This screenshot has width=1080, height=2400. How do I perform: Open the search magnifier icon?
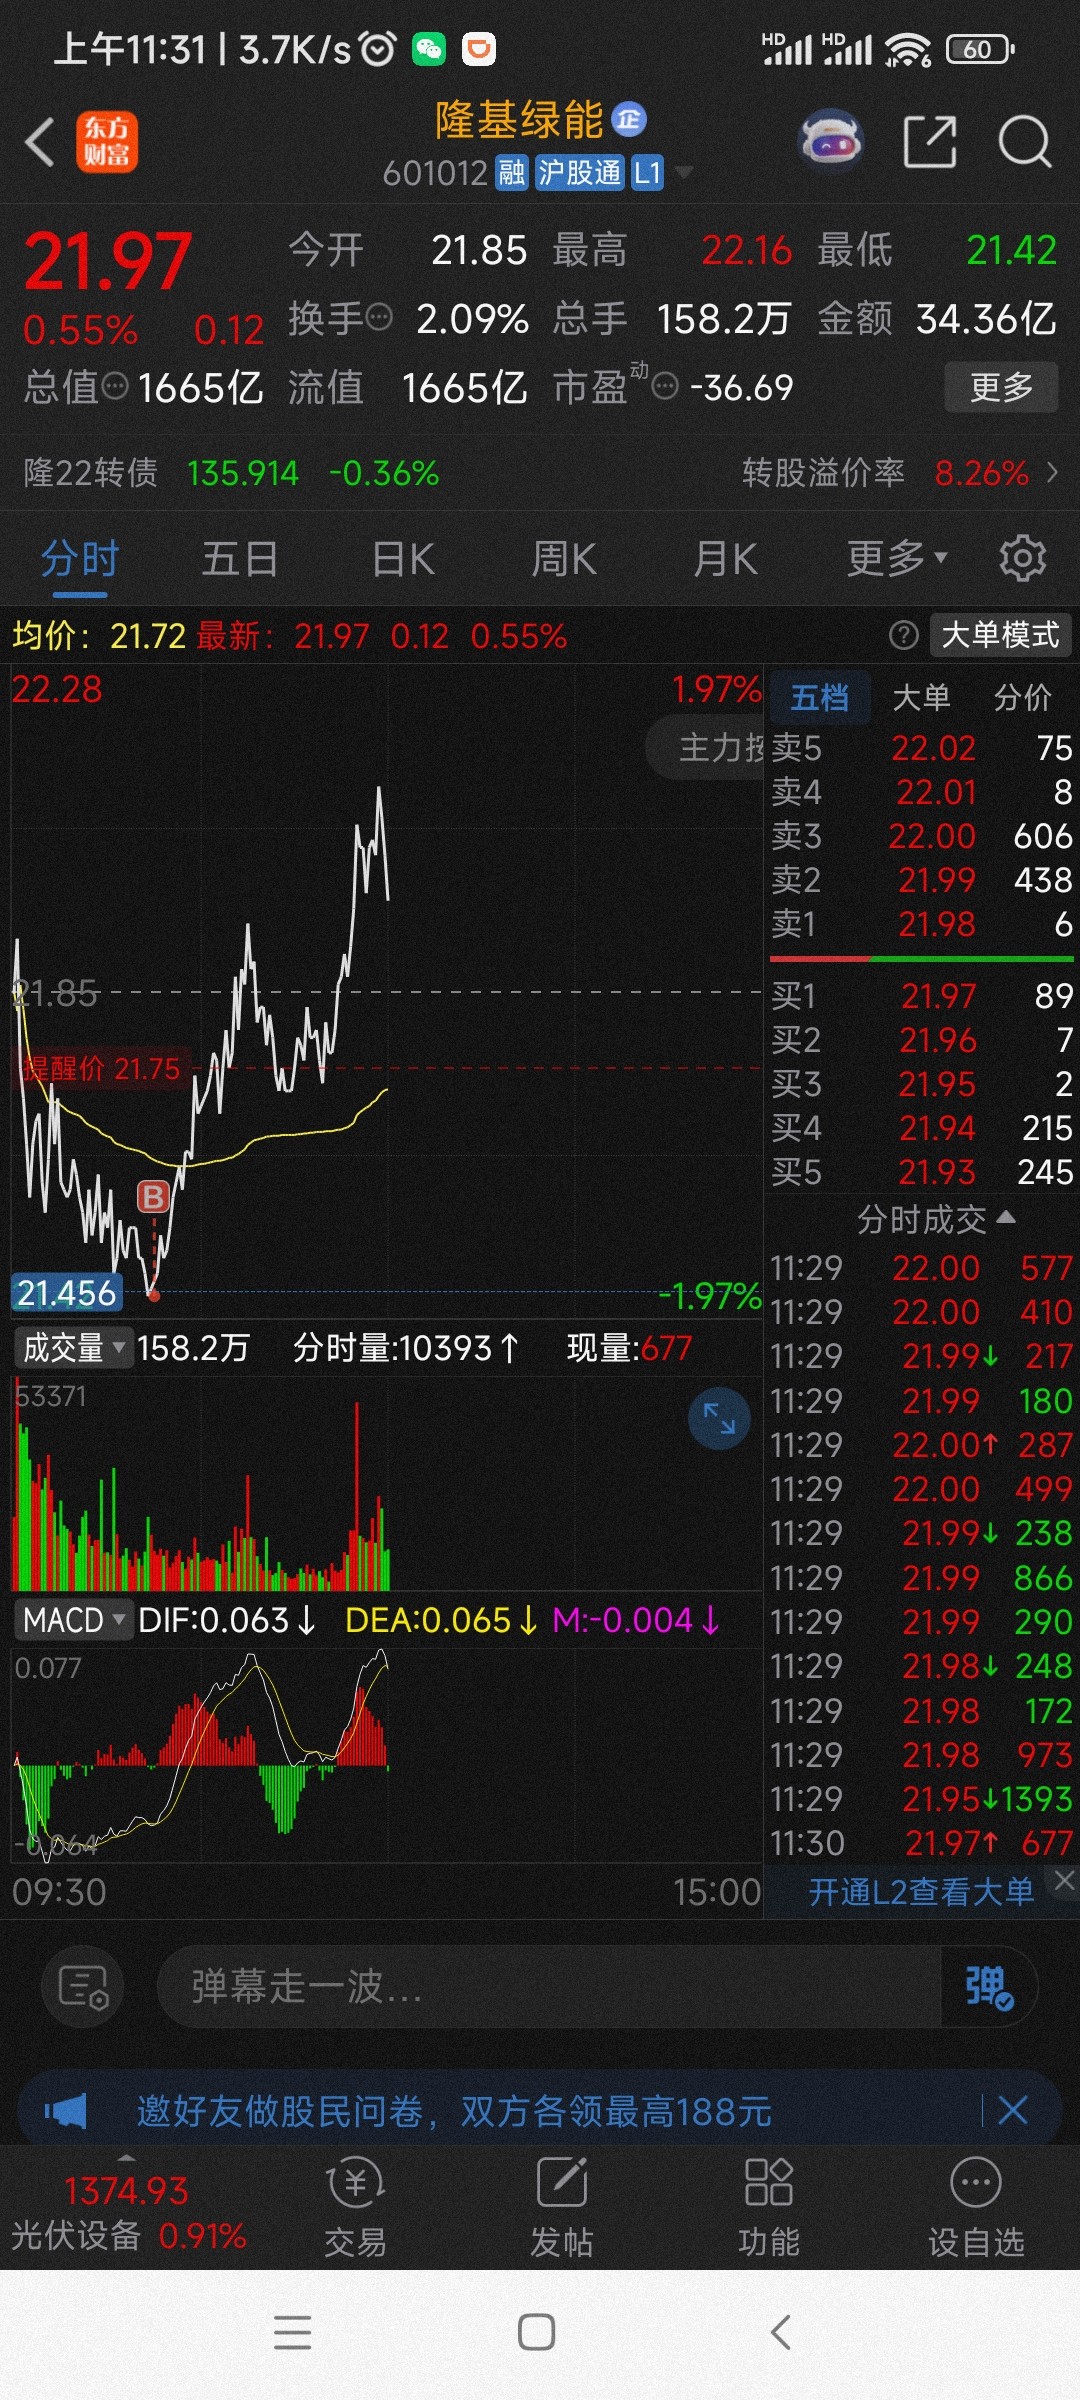1025,141
